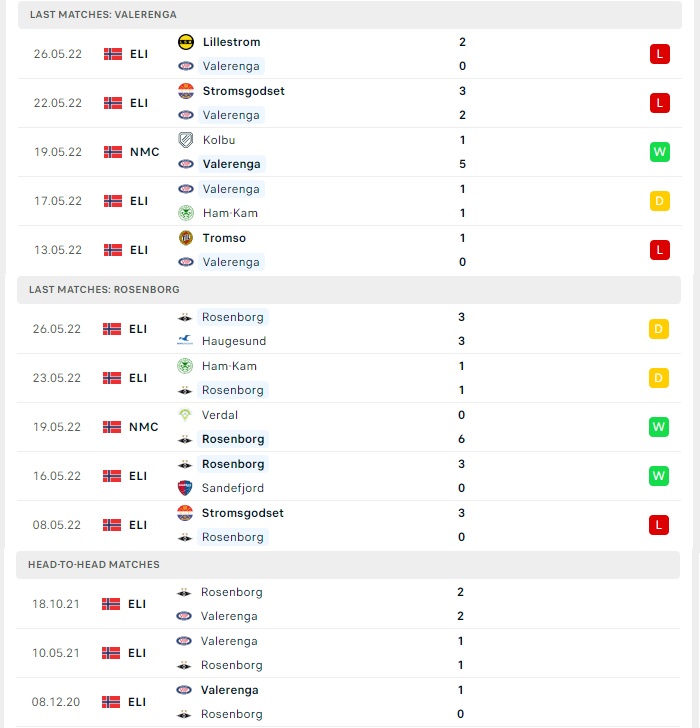Open the Head-to-Head Matches section header
This screenshot has height=728, width=700.
pos(348,565)
